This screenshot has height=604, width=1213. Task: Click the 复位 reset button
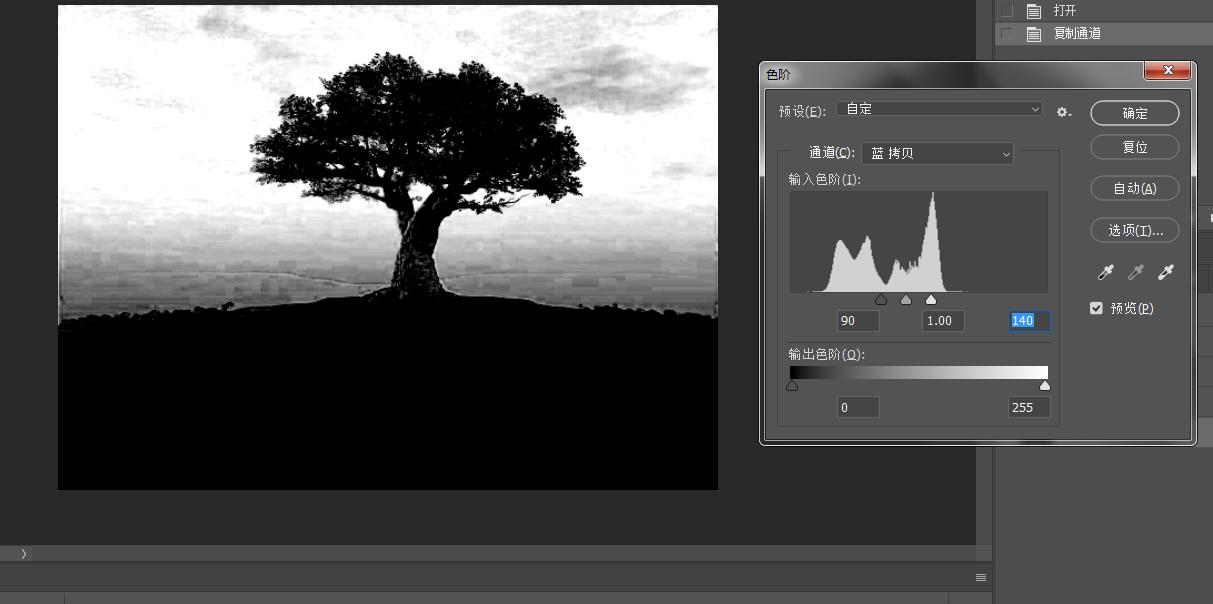click(1135, 147)
